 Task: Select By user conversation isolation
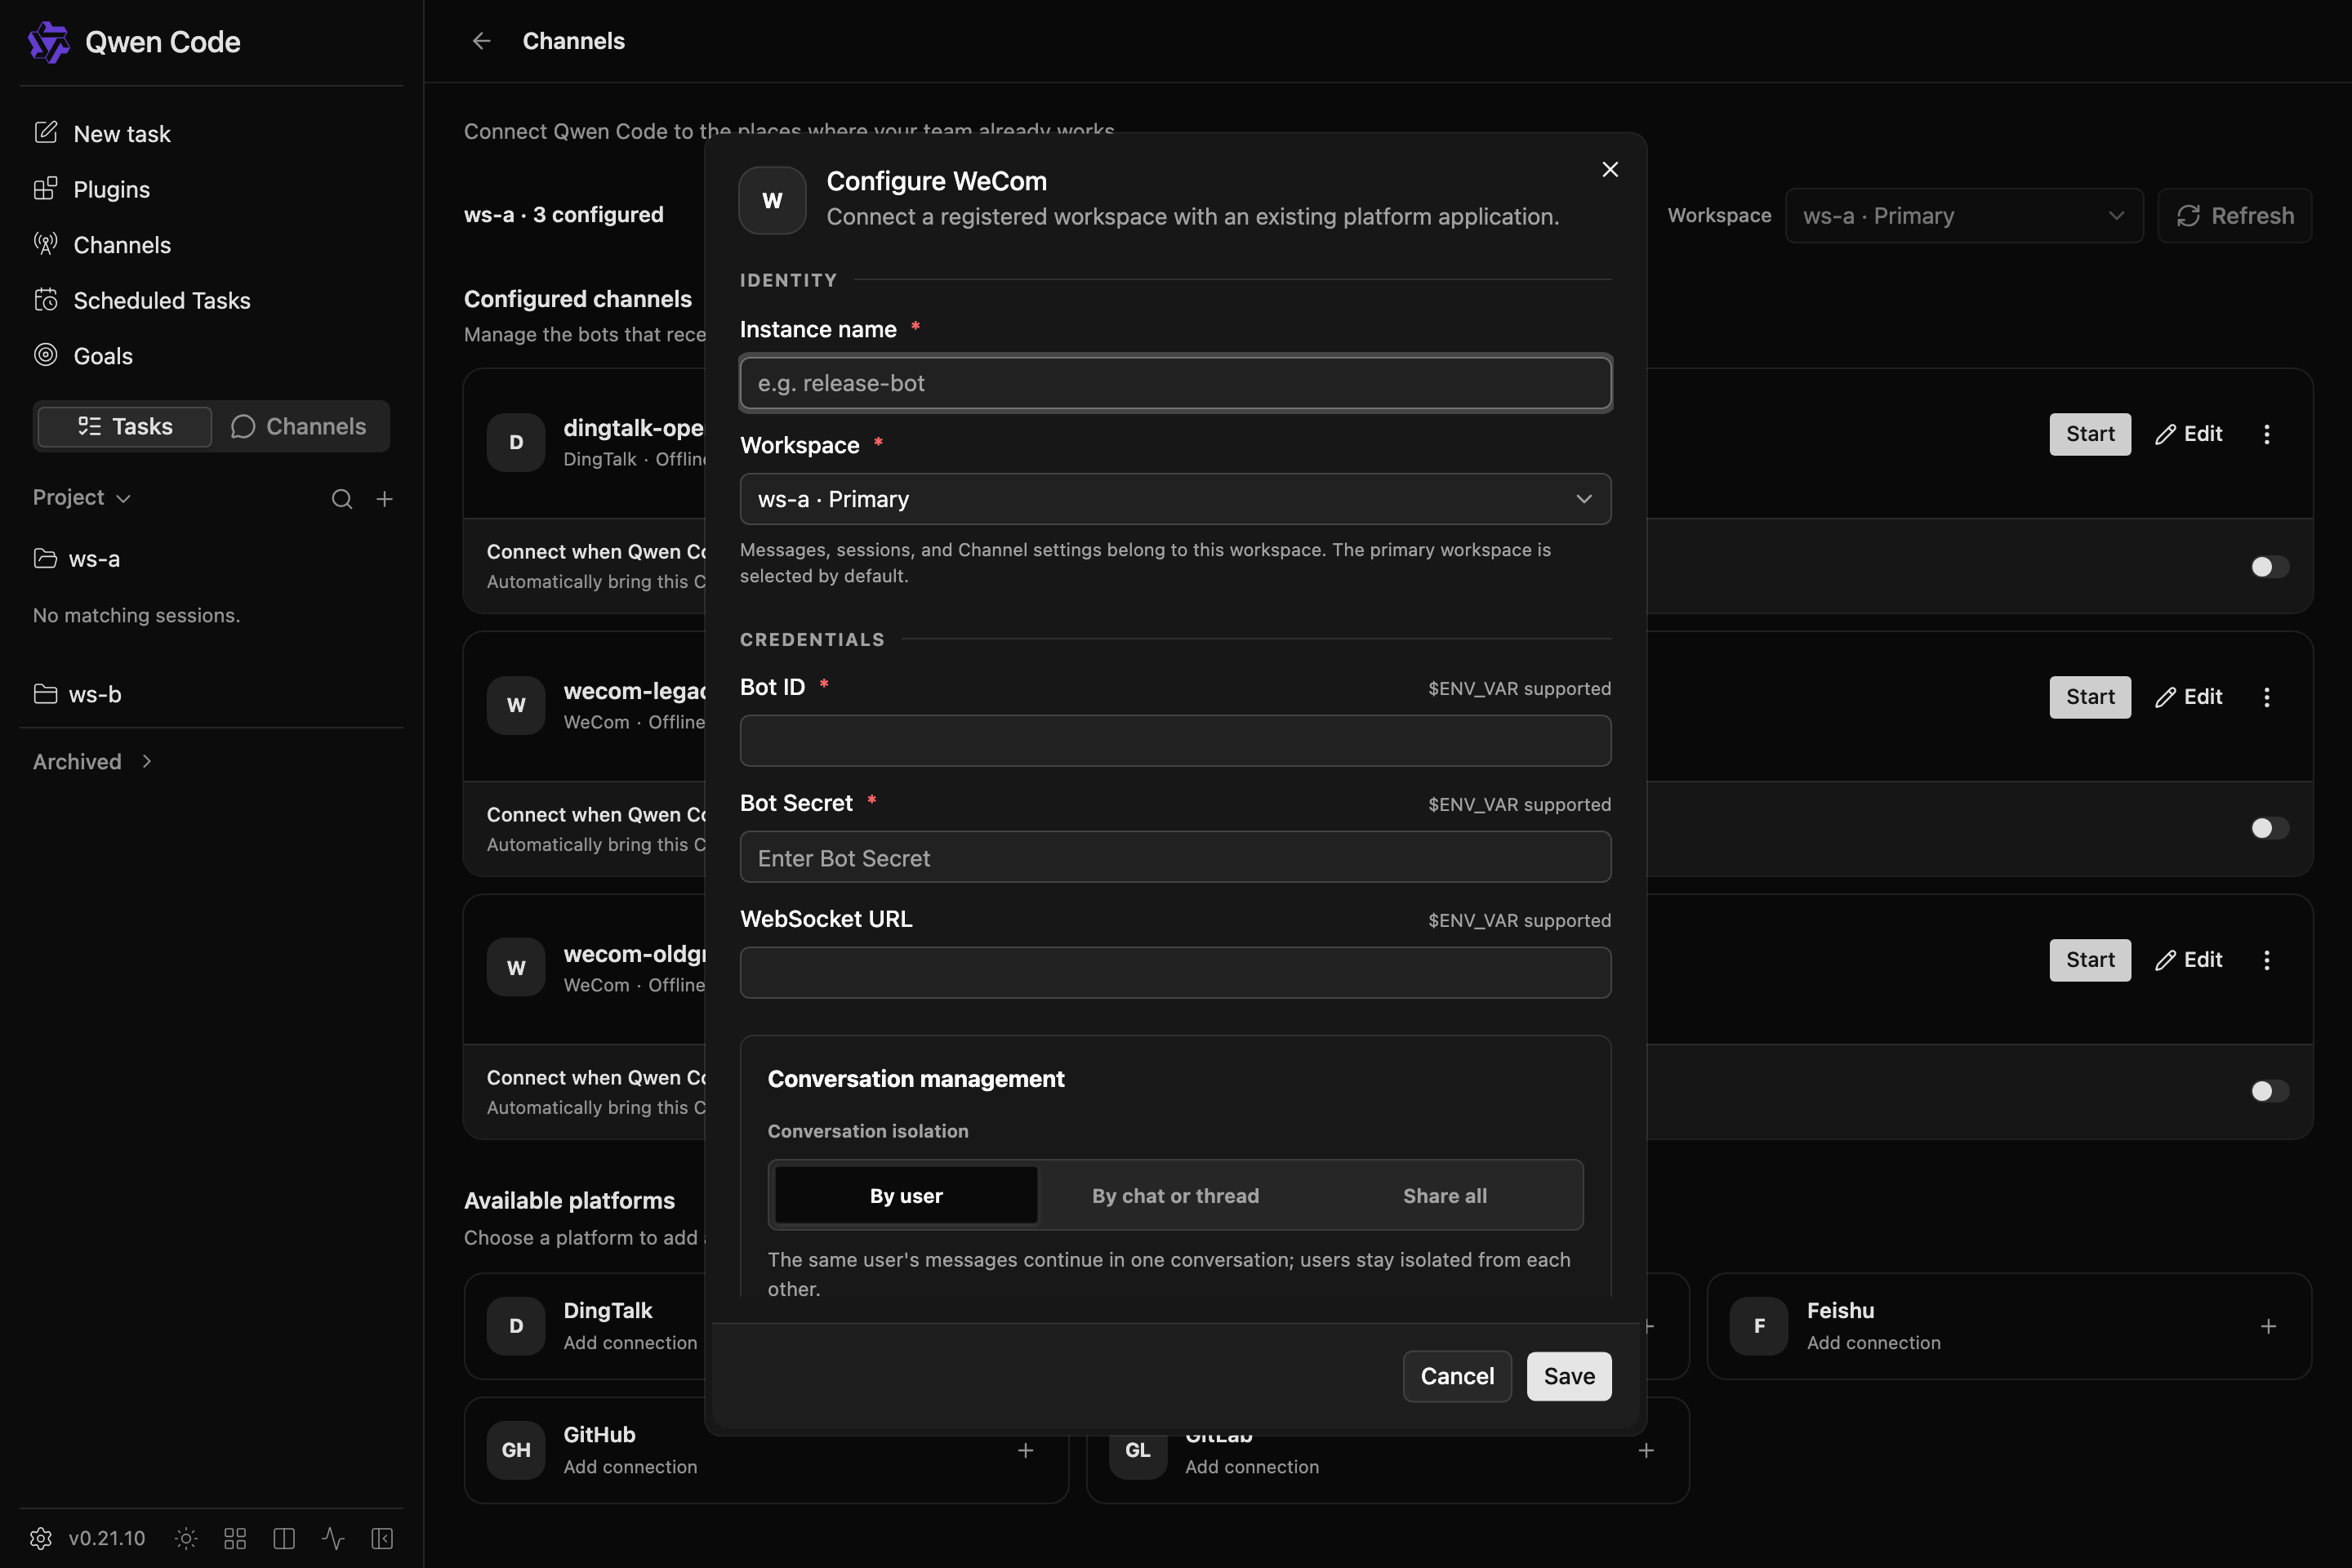click(906, 1195)
